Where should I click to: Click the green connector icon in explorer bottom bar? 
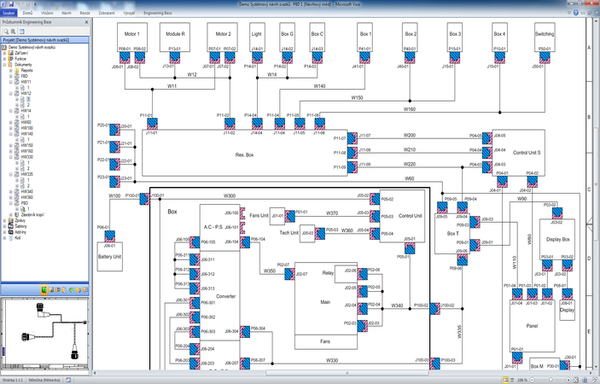[x=44, y=290]
